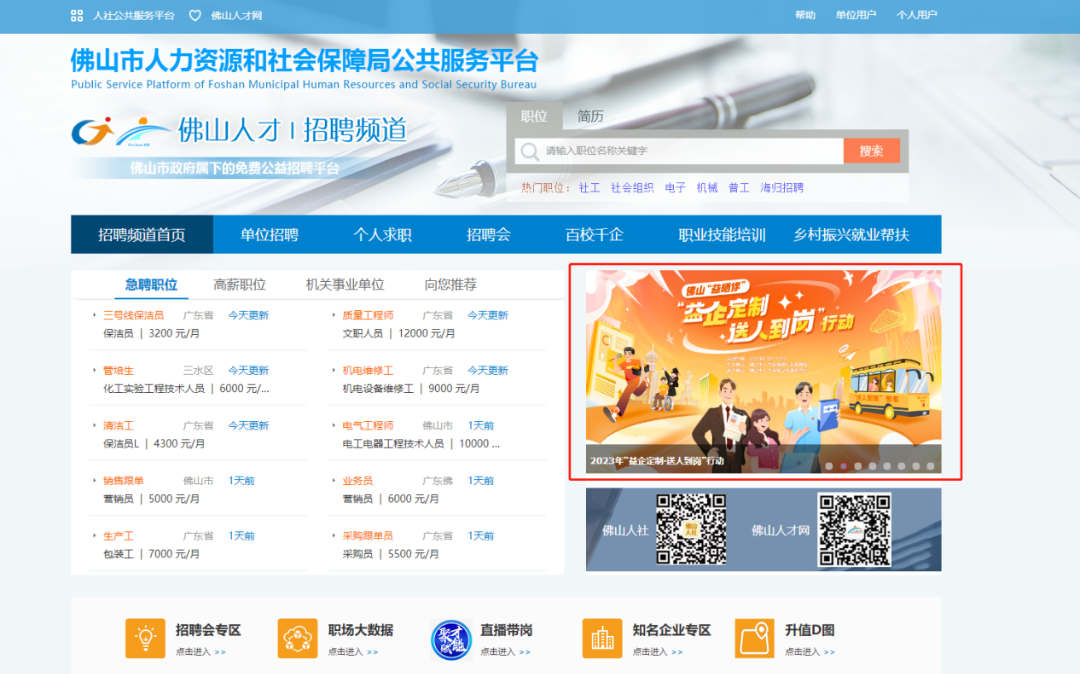Select the 高薪职位 tab
The image size is (1080, 674).
click(240, 284)
